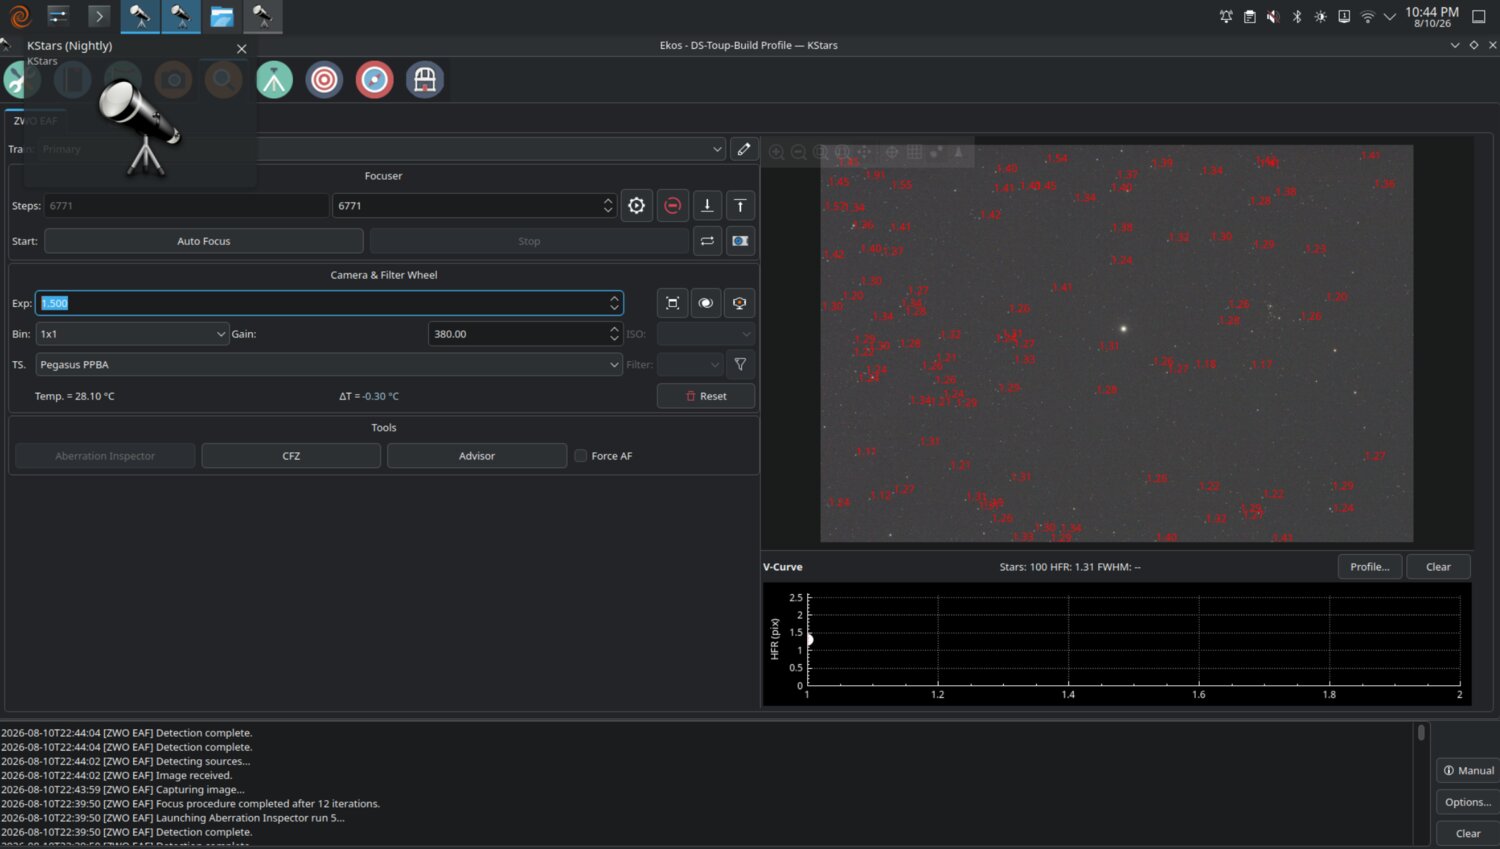Open the log Options button
The image size is (1500, 849).
click(1468, 802)
